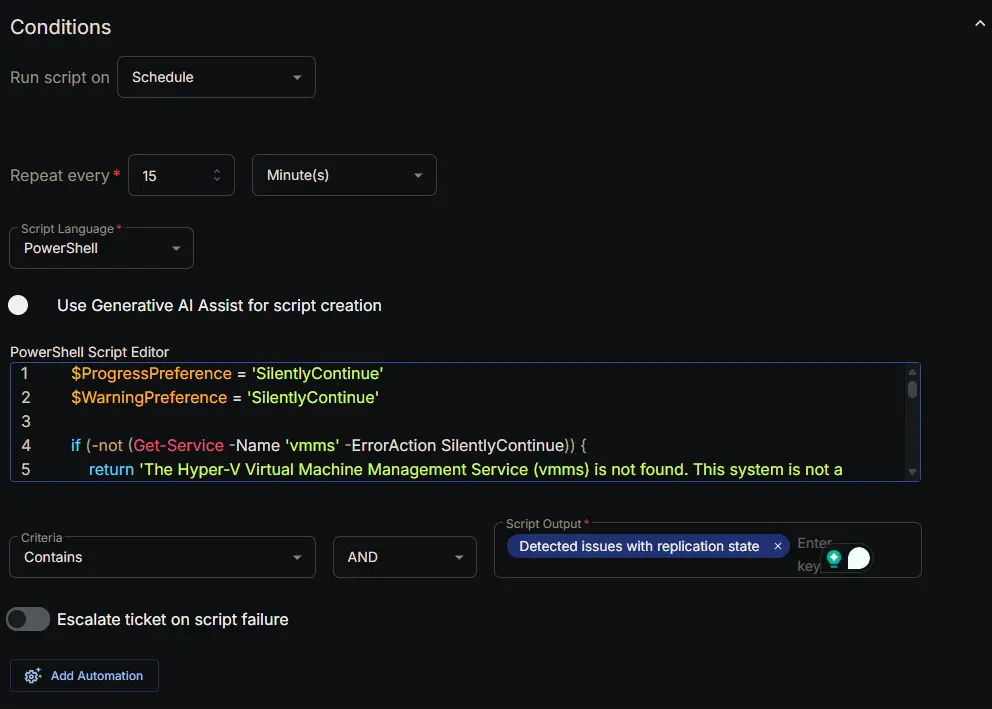Open the AND operator dropdown
Screen dimensions: 992x709
point(405,557)
